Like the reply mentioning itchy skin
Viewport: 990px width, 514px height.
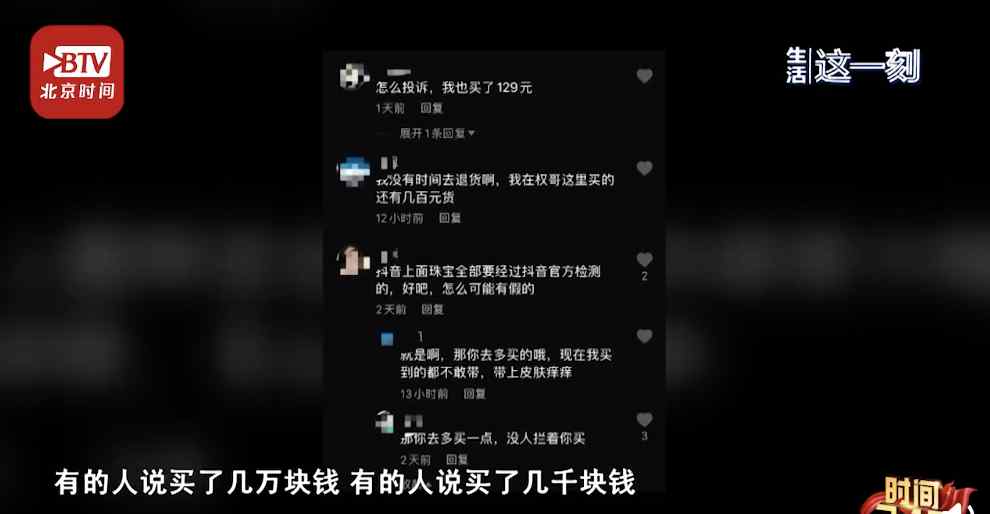click(x=644, y=336)
